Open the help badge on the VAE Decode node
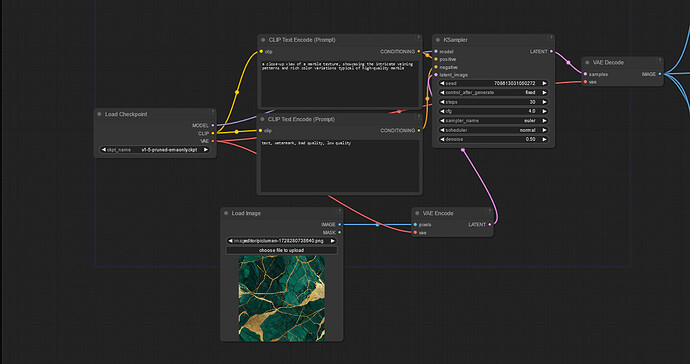 point(659,60)
